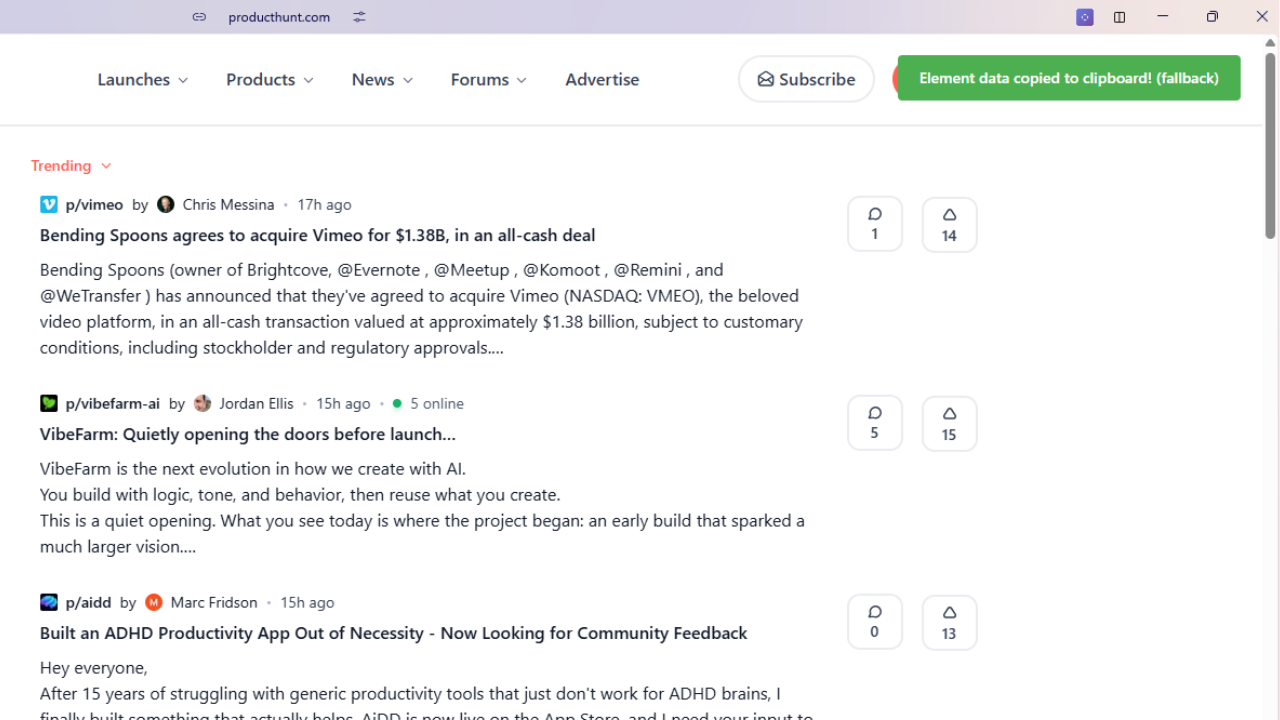Viewport: 1280px width, 720px height.
Task: Open the p/vimeo forum link
Action: (x=94, y=204)
